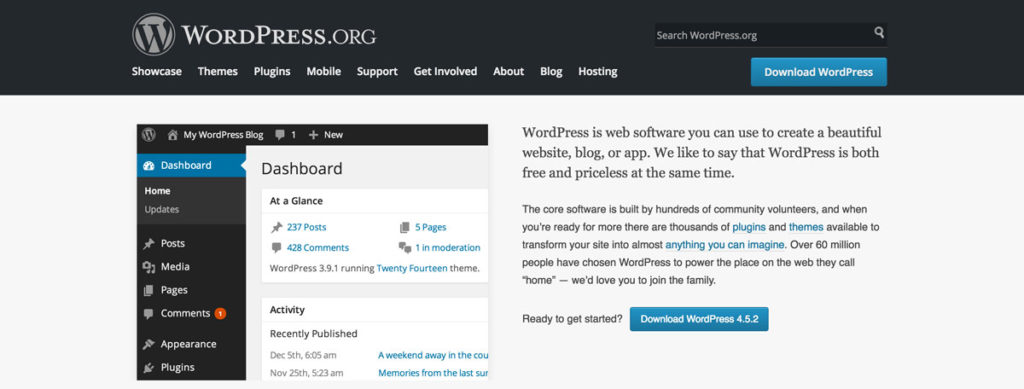Image resolution: width=1024 pixels, height=389 pixels.
Task: Click the 5 Pages link
Action: [x=431, y=228]
